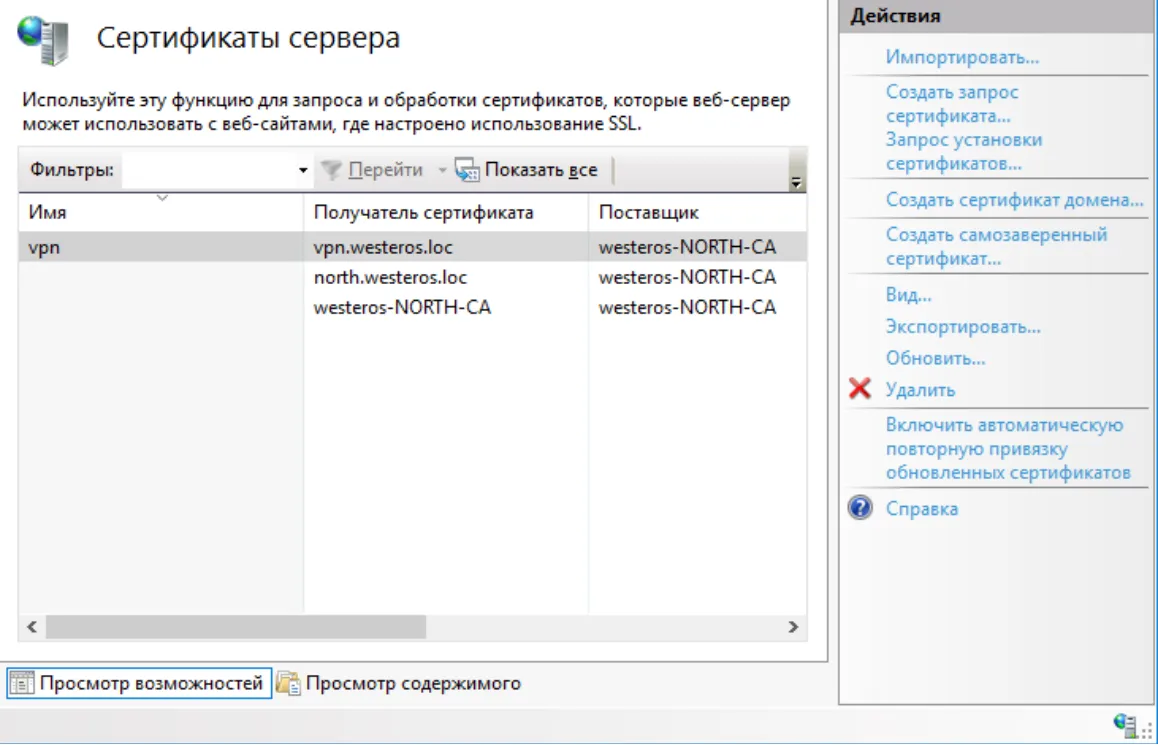Image resolution: width=1158 pixels, height=745 pixels.
Task: Open Создать запрос сертификата... action
Action: (x=952, y=104)
